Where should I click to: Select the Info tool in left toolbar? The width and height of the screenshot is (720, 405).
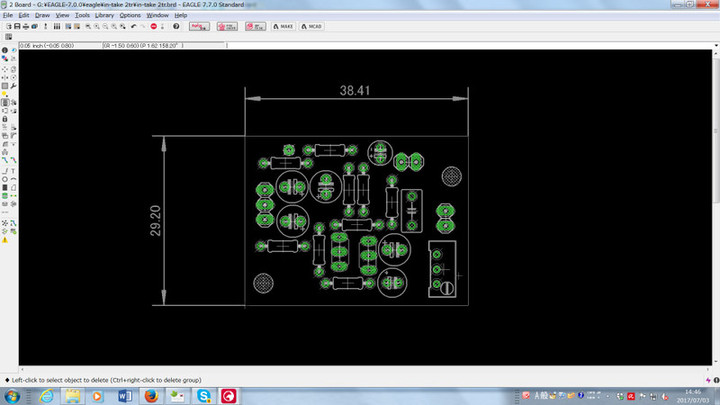tap(4, 50)
